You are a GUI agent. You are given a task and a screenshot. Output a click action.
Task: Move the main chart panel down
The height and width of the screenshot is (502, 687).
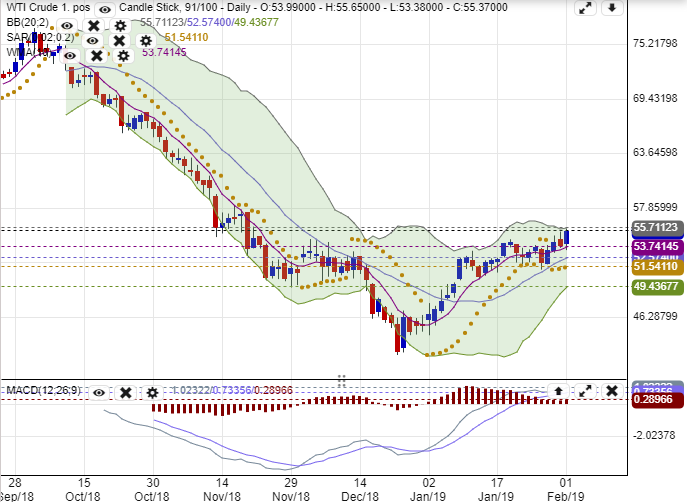(612, 9)
